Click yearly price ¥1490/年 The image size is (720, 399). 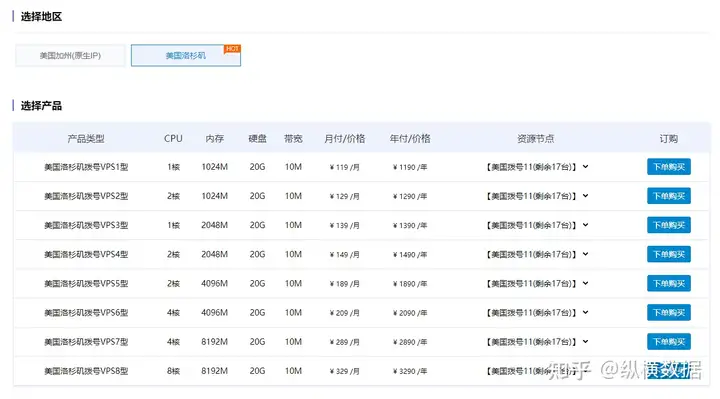pyautogui.click(x=410, y=255)
